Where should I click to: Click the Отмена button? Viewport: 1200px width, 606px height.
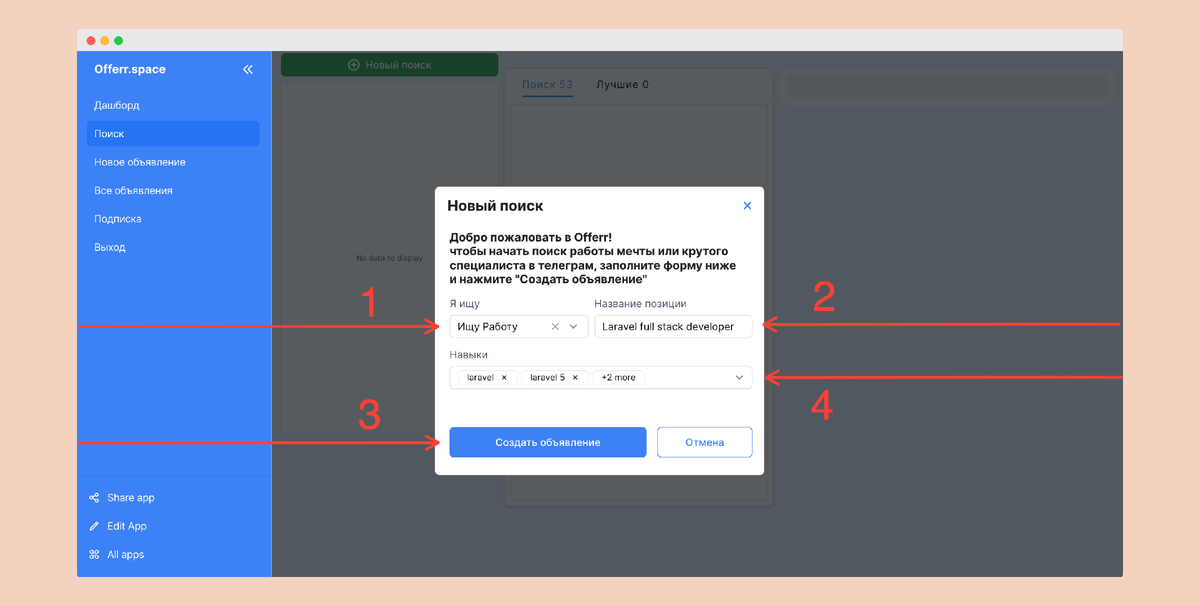pos(705,442)
